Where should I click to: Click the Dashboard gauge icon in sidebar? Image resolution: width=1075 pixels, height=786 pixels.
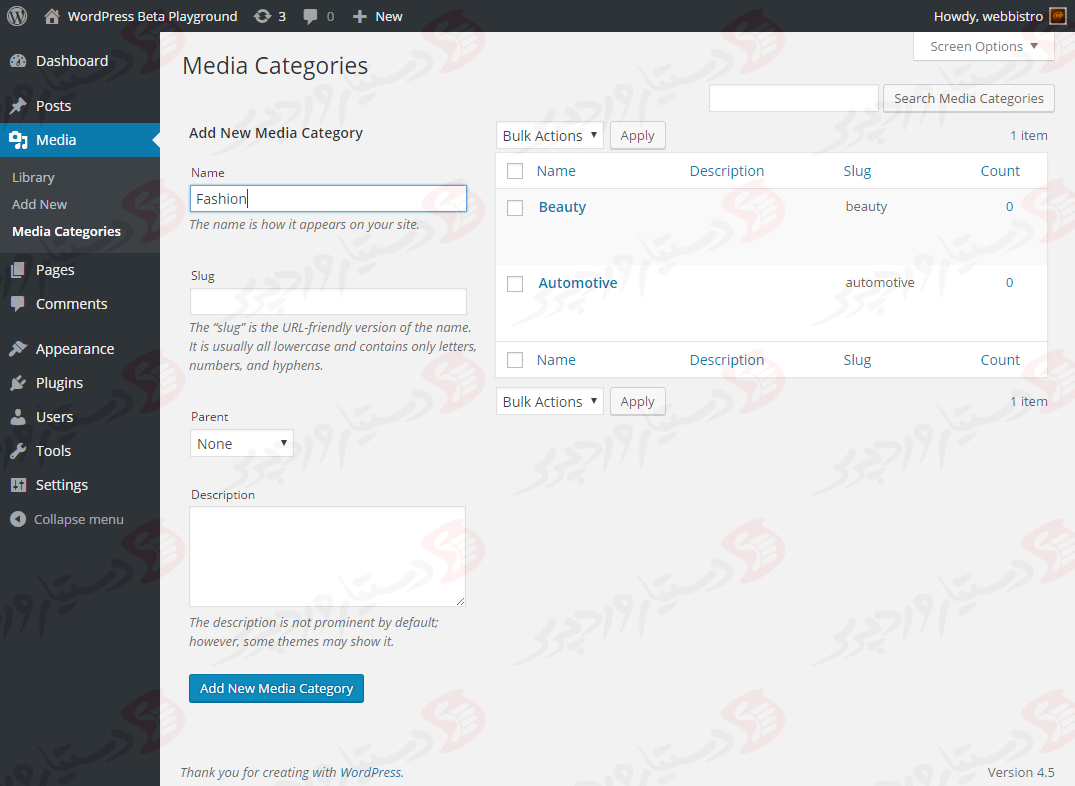pyautogui.click(x=18, y=61)
